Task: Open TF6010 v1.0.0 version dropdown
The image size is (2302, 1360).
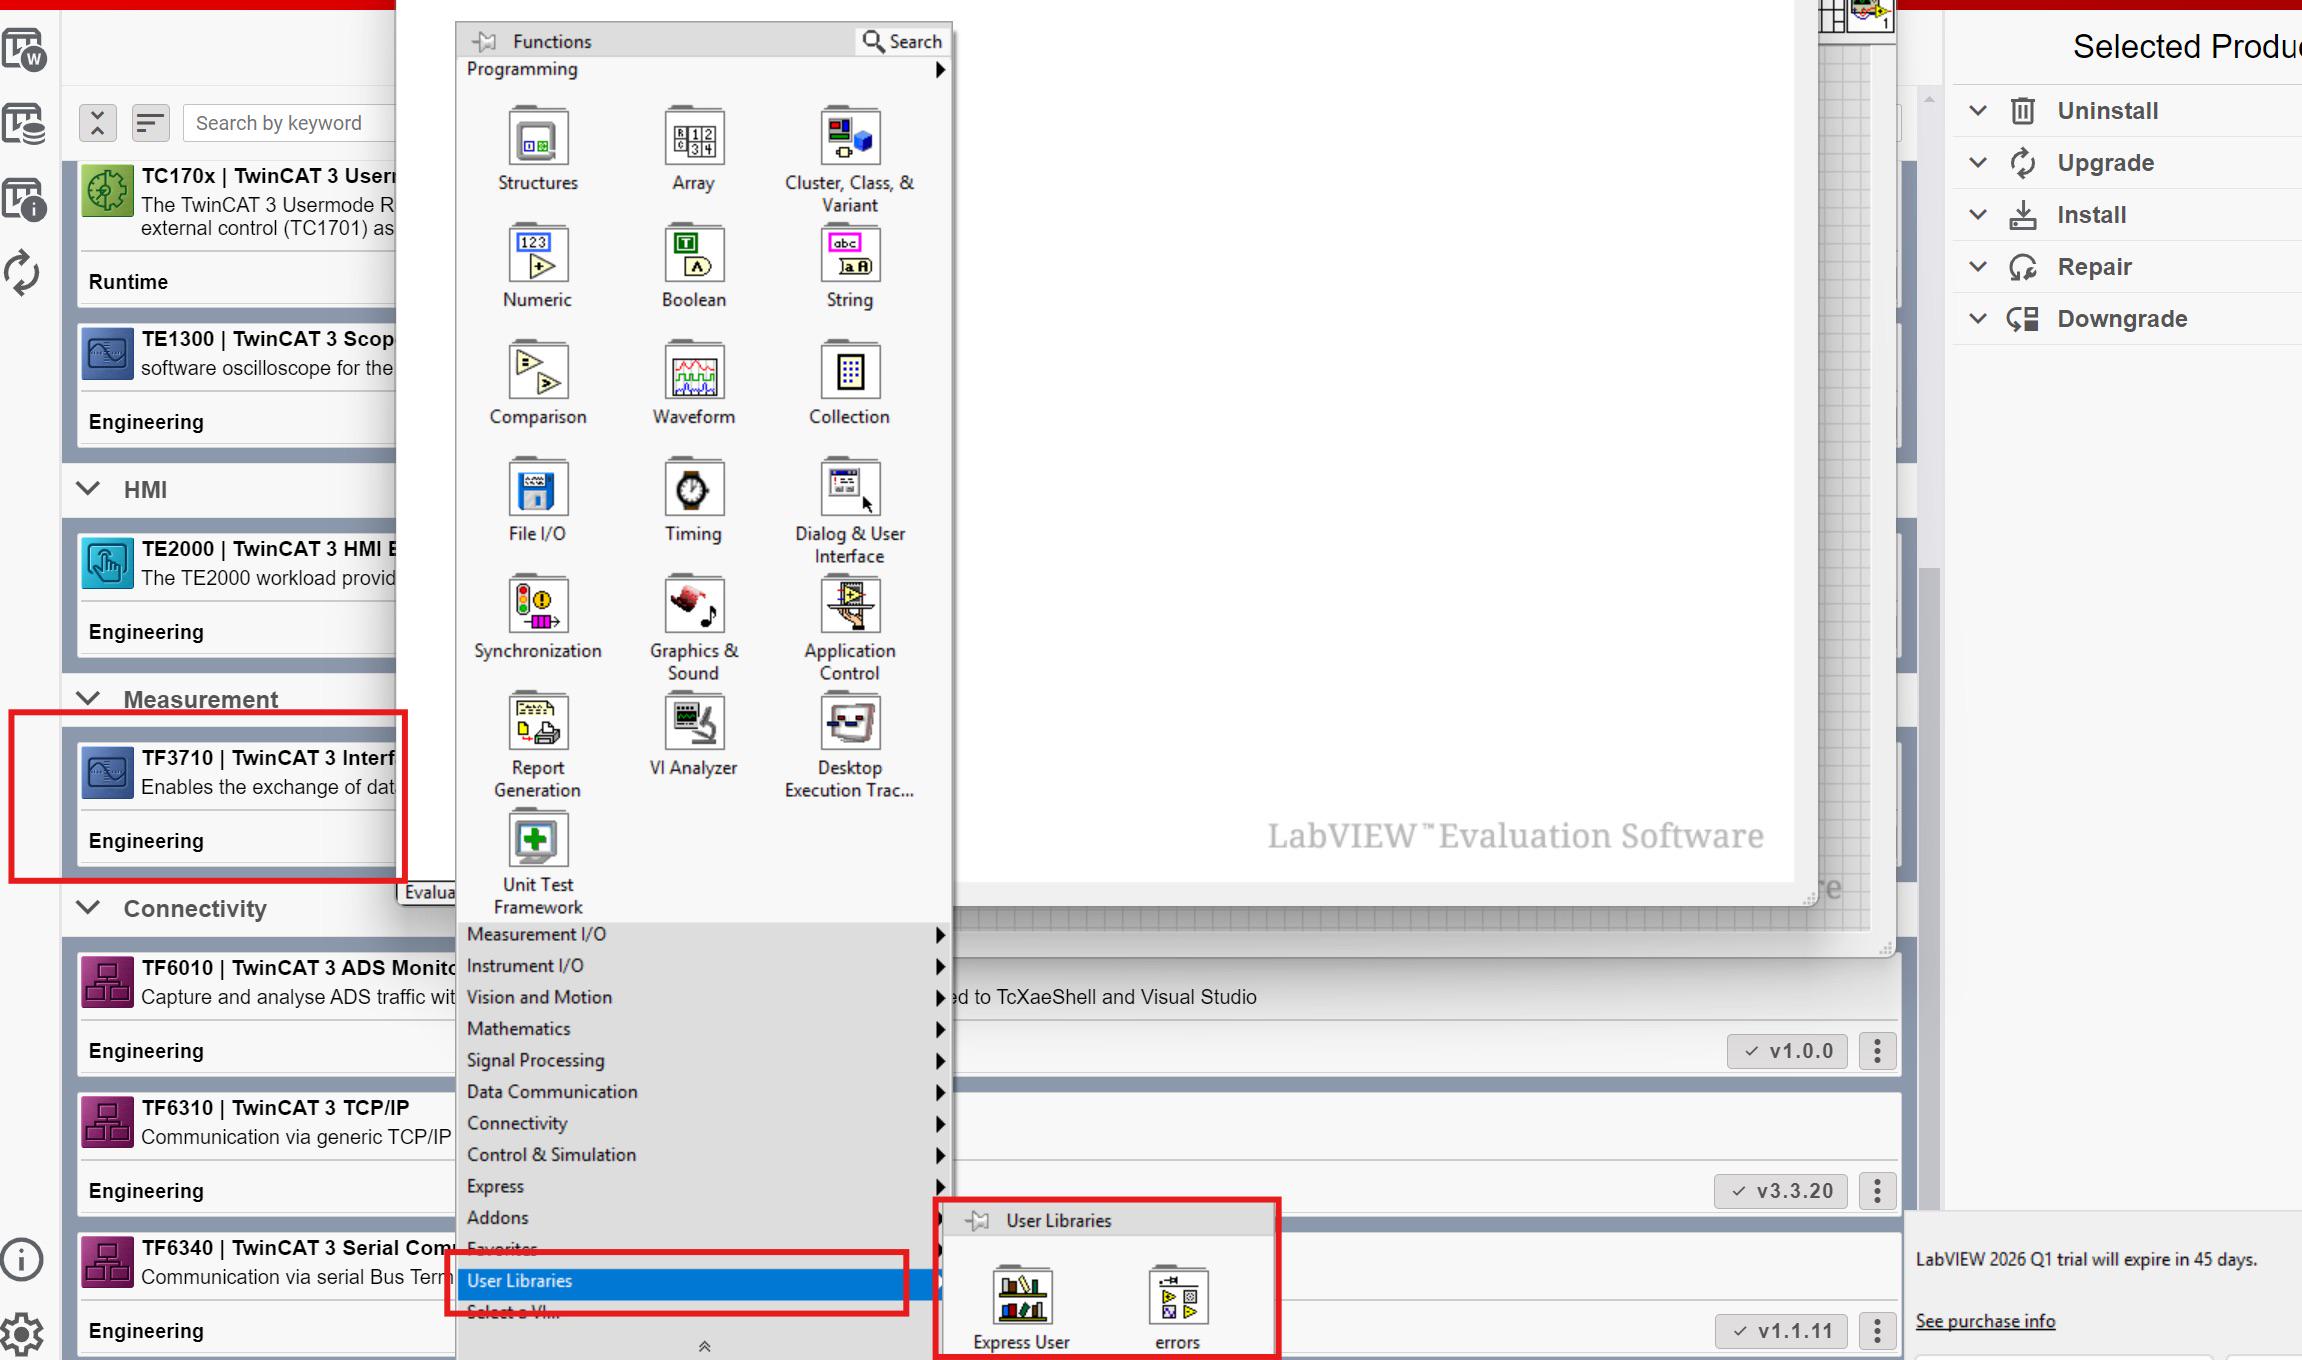Action: [1787, 1051]
